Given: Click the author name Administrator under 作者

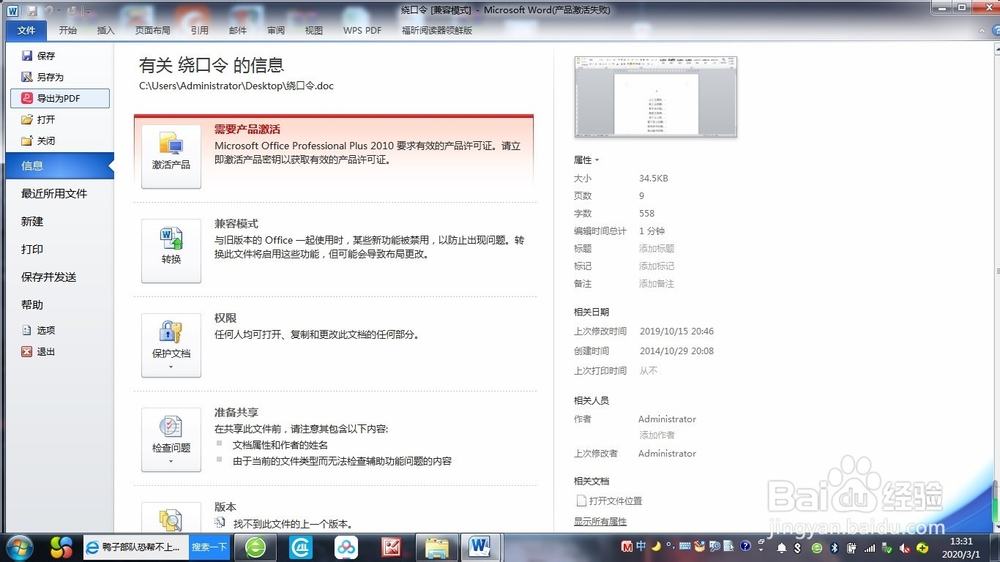Looking at the screenshot, I should 667,419.
